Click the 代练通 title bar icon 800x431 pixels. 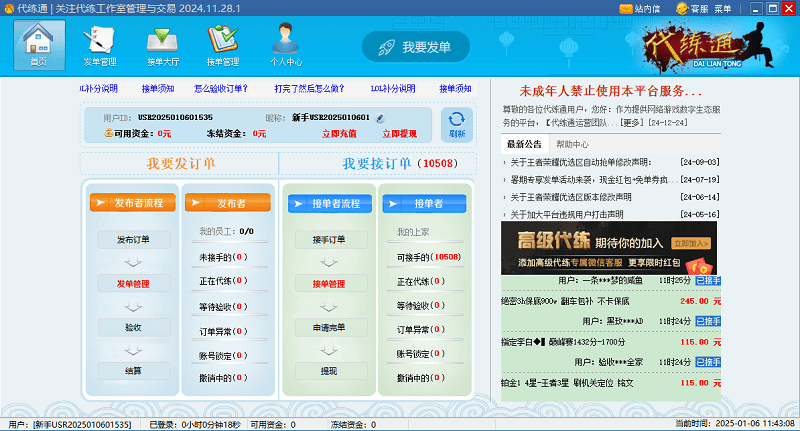point(9,9)
